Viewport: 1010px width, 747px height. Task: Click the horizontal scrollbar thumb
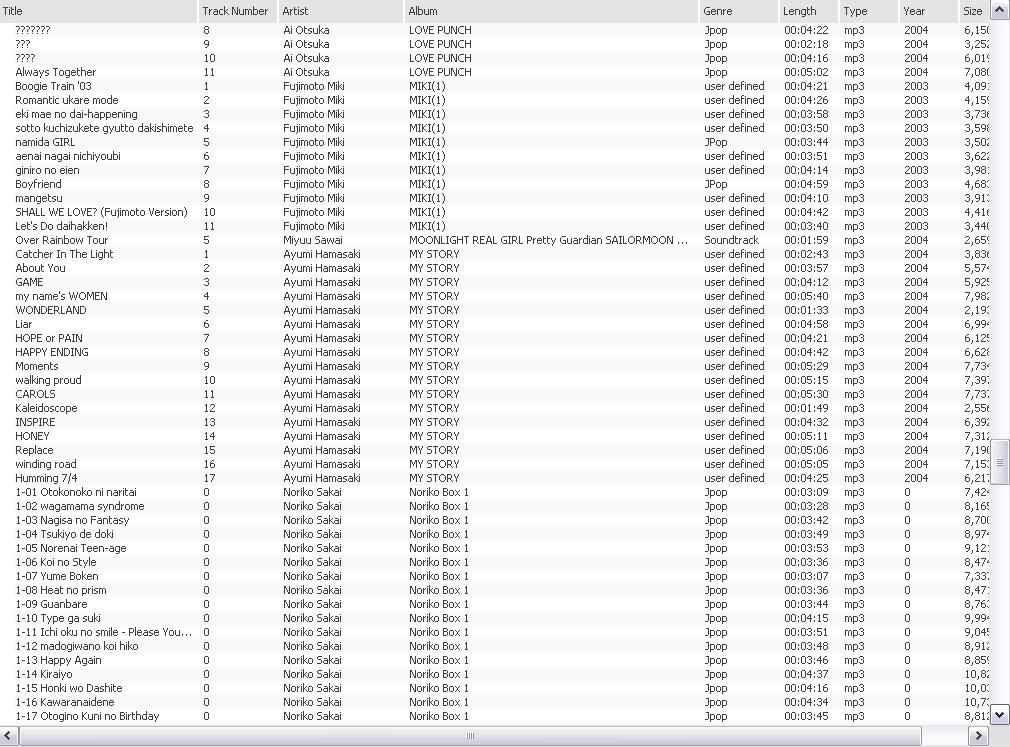(470, 735)
